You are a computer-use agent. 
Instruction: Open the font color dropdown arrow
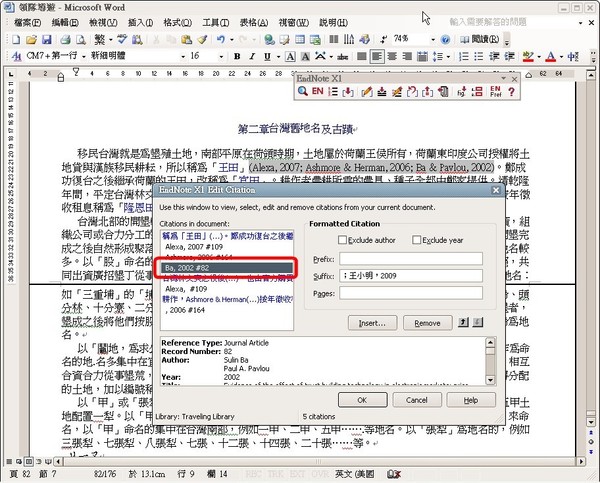point(561,57)
